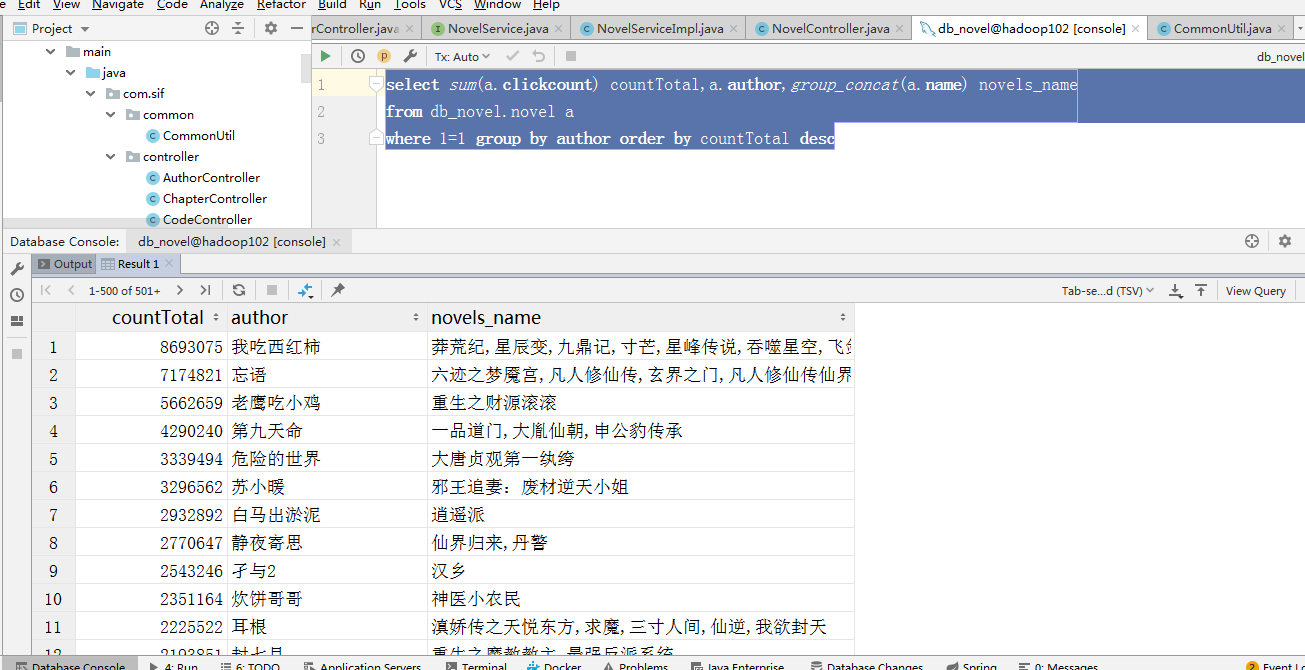Switch to NovelService.java tab
This screenshot has width=1305, height=670.
pos(496,29)
